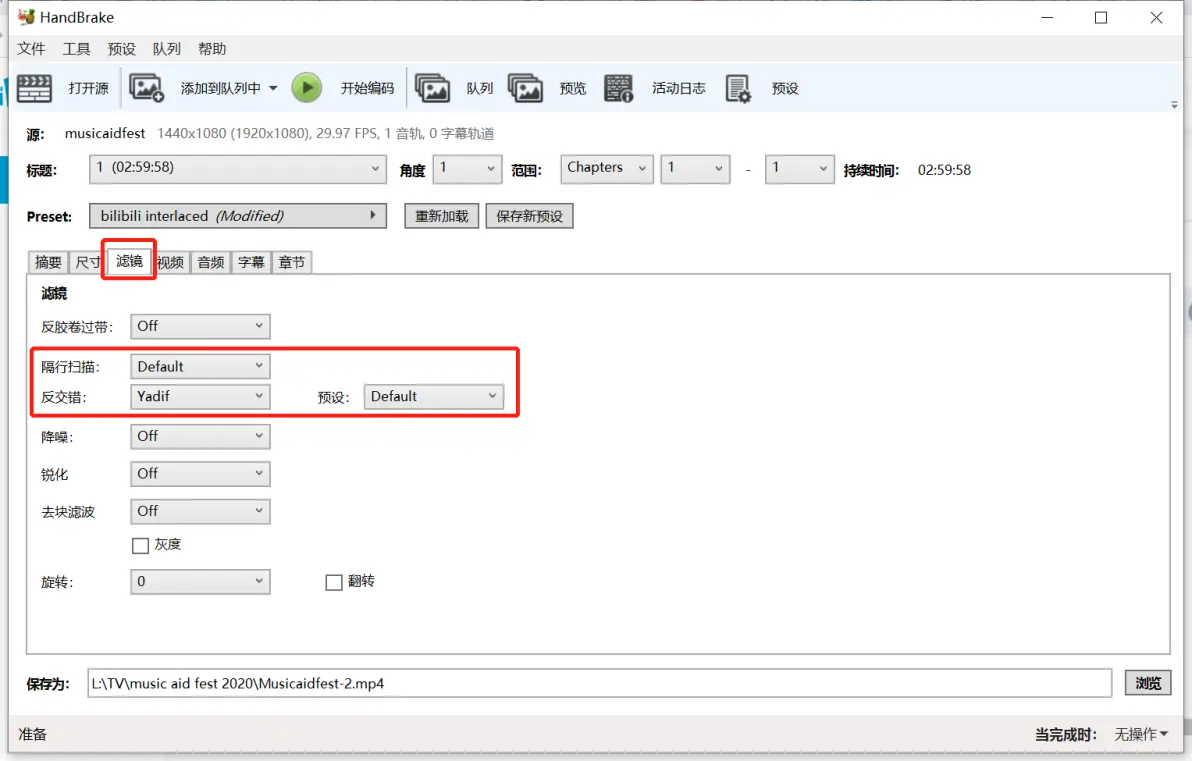The image size is (1192, 761).
Task: Open the 当完成时 无操作 dropdown
Action: 1140,734
